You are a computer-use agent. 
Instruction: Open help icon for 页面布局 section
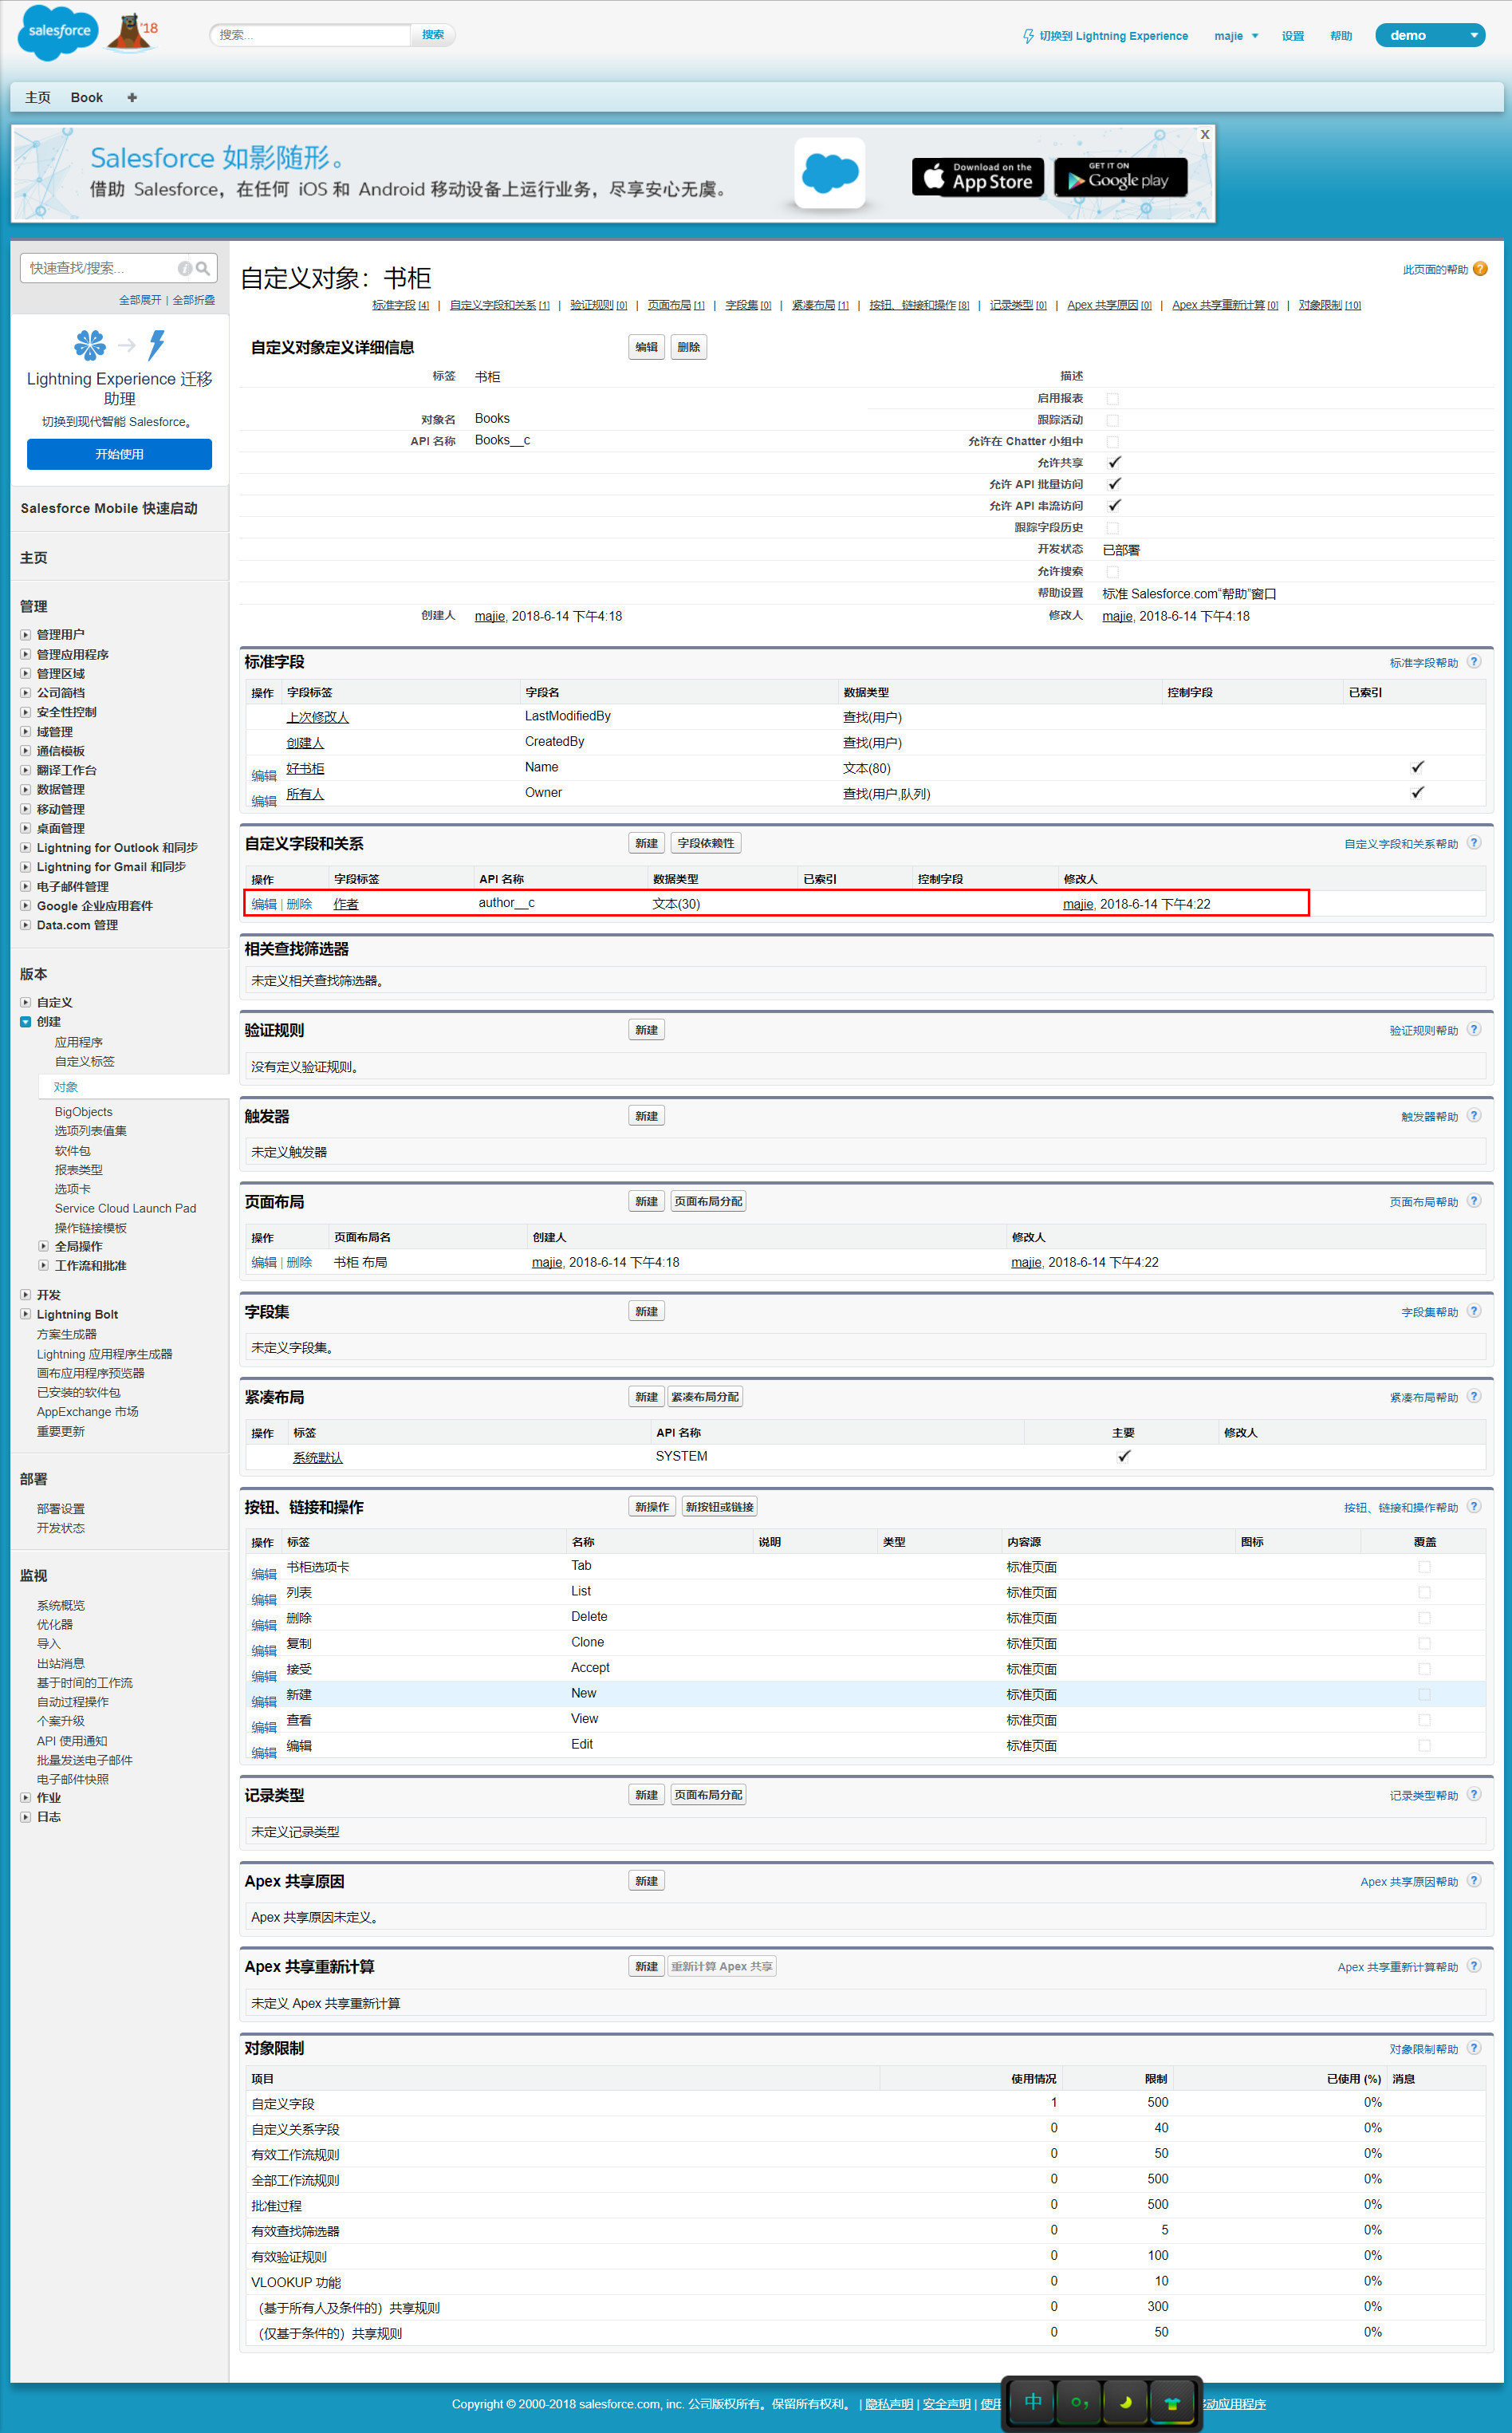pyautogui.click(x=1474, y=1201)
